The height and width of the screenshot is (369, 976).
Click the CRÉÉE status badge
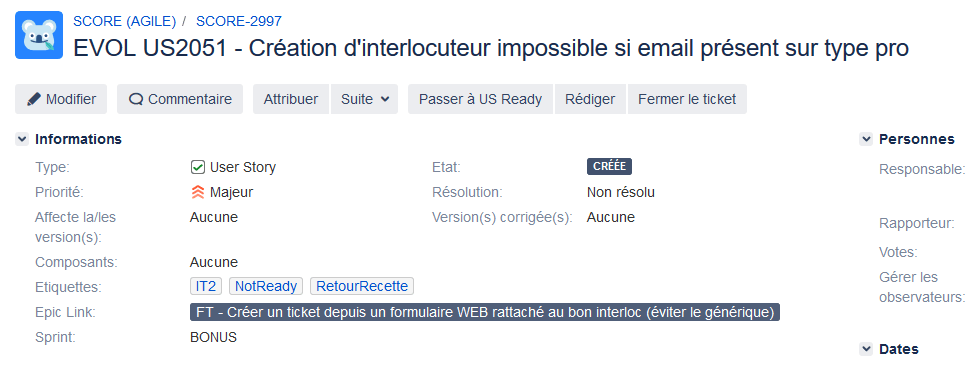[609, 167]
